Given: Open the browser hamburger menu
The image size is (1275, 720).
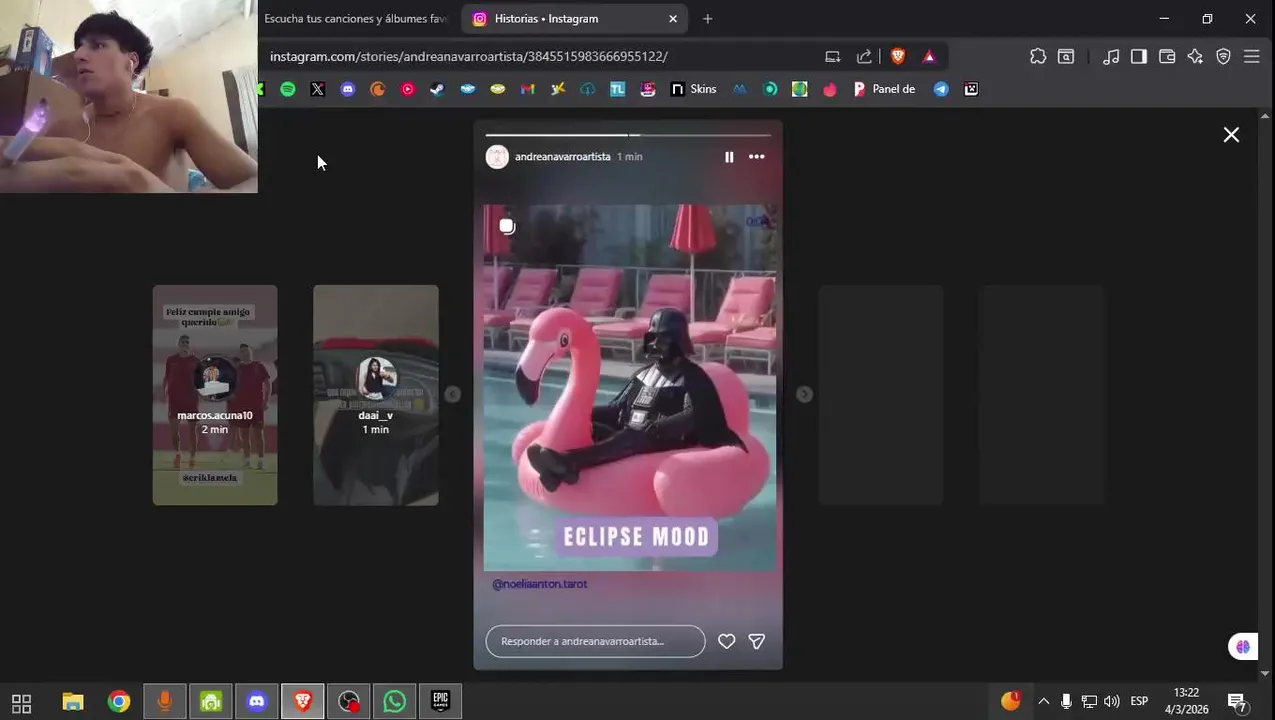Looking at the screenshot, I should (1251, 57).
